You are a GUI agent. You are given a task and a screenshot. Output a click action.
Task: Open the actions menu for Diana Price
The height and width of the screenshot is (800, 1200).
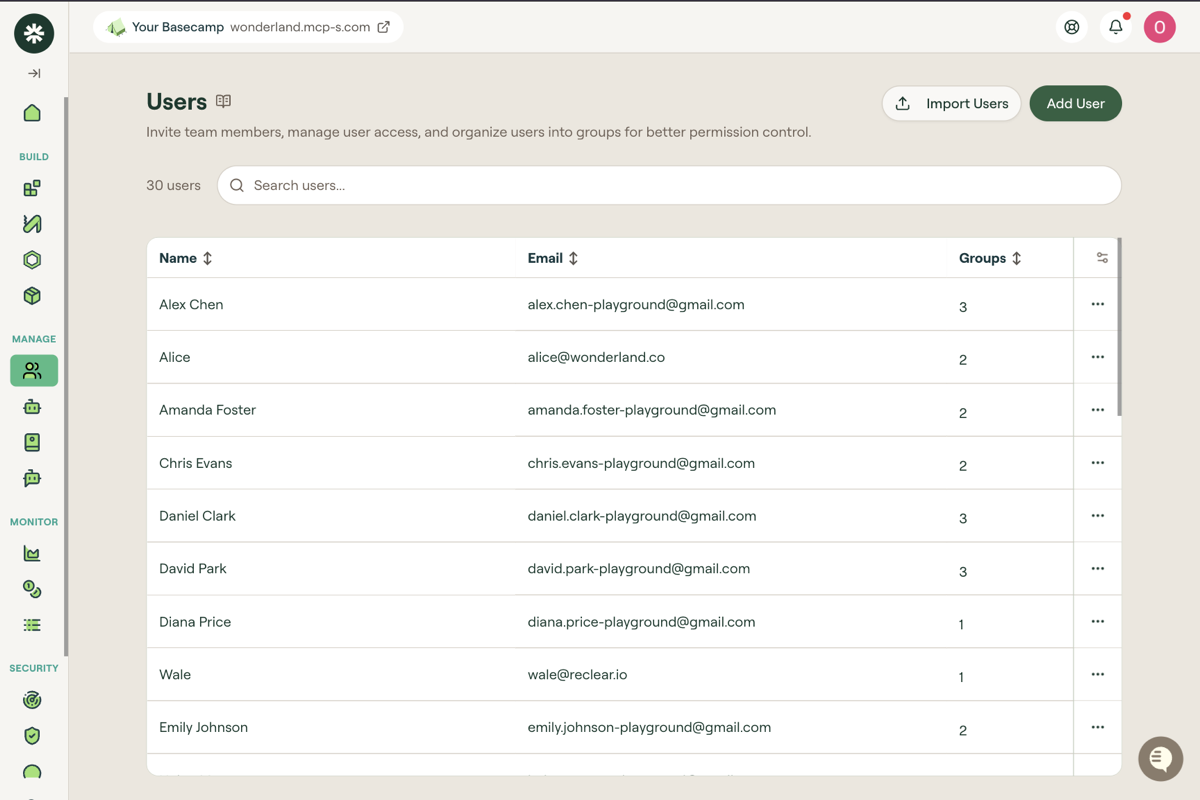point(1098,622)
